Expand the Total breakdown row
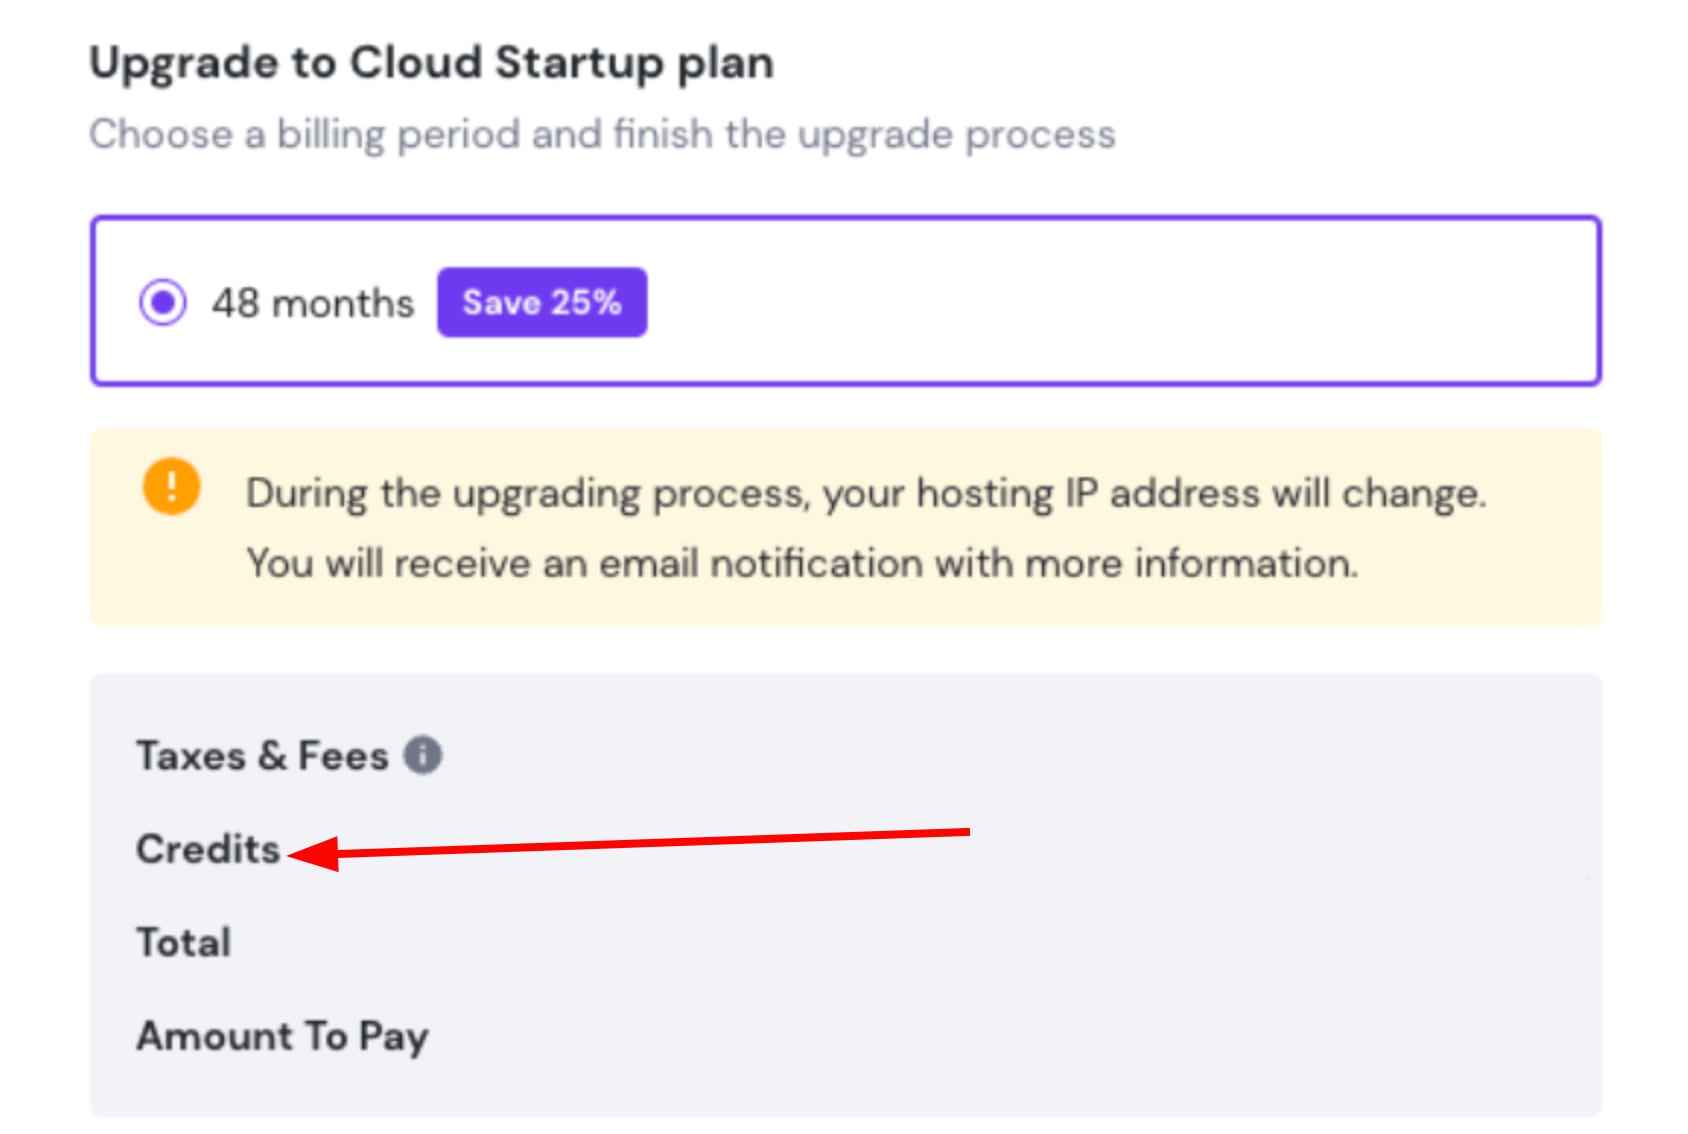Image resolution: width=1688 pixels, height=1134 pixels. 184,941
